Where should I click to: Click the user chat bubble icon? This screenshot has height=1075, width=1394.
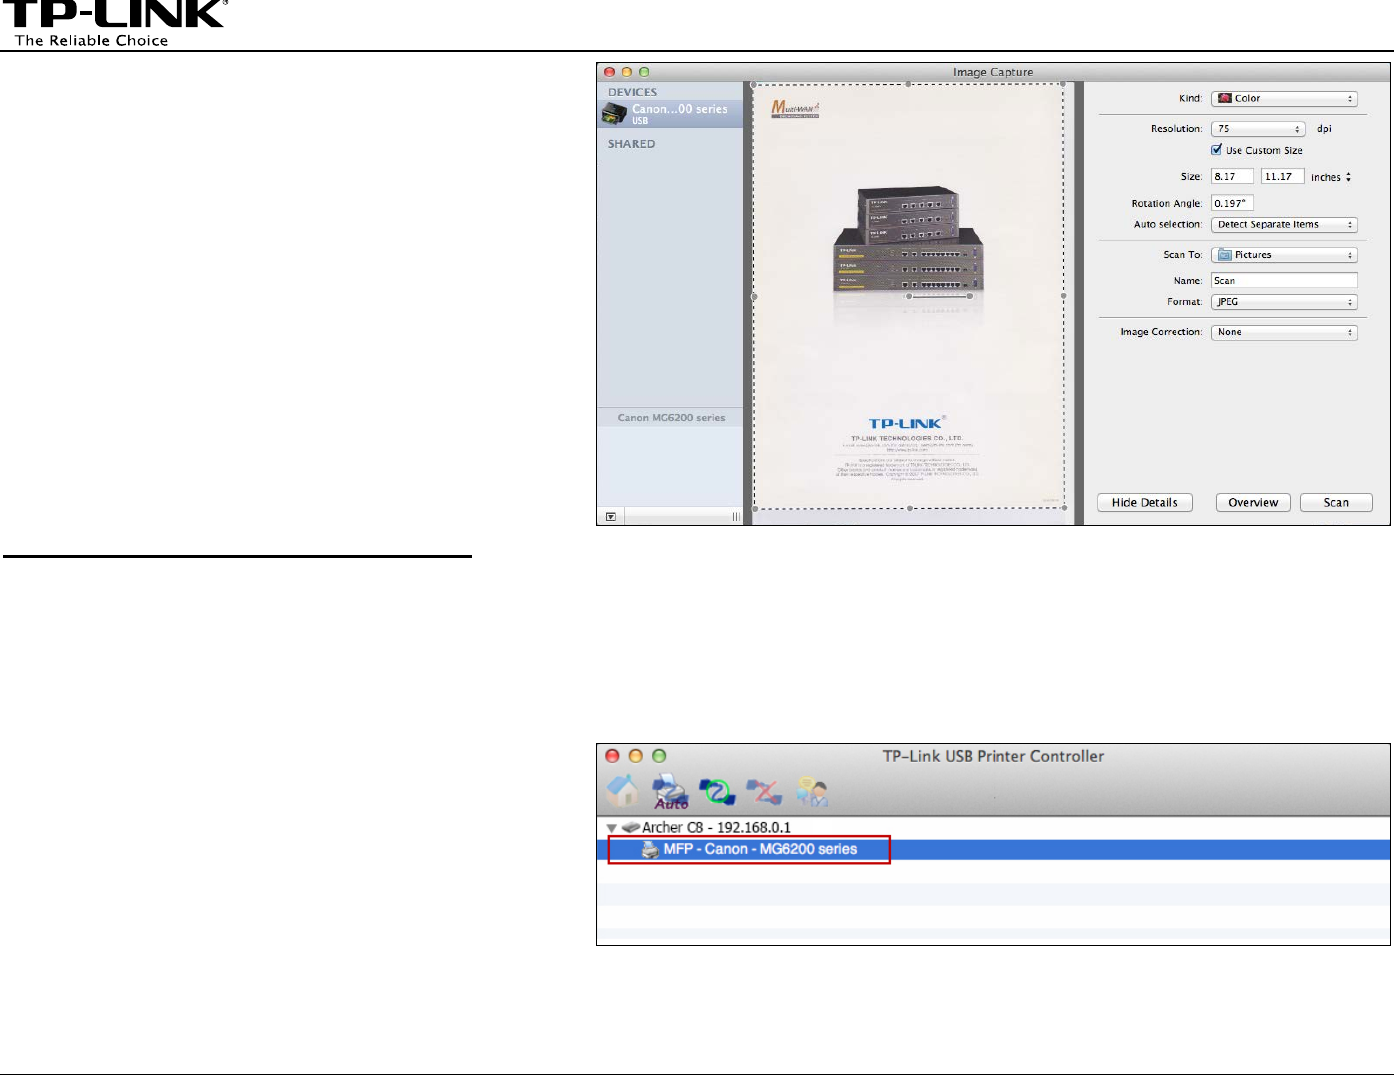[812, 792]
